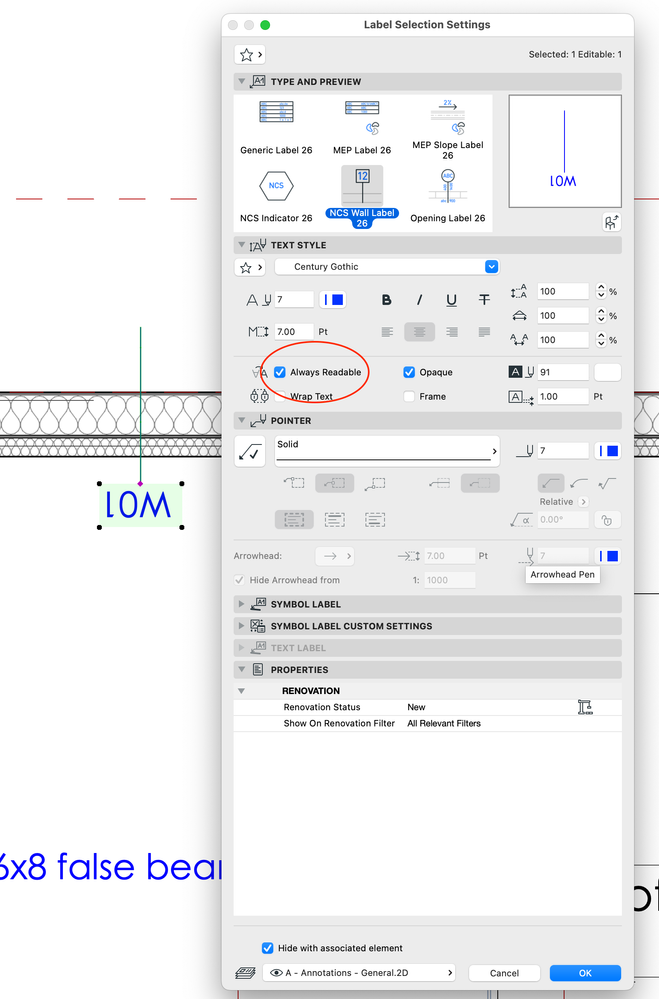
Task: Click the Renovation Status New value
Action: tap(416, 707)
